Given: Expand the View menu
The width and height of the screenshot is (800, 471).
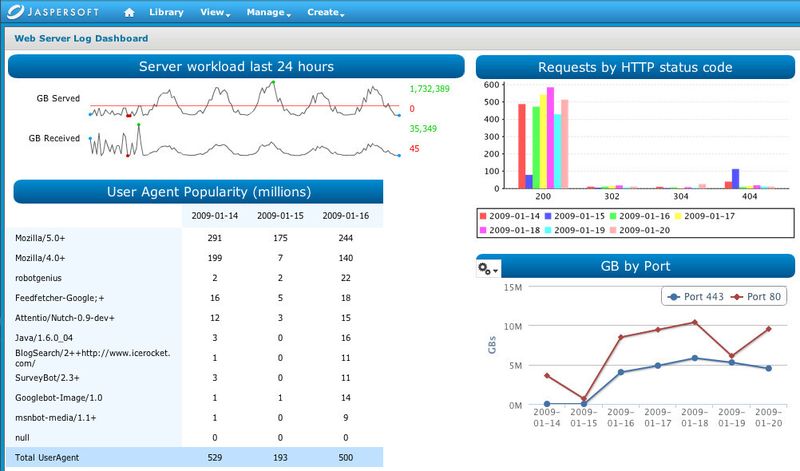Looking at the screenshot, I should 215,13.
